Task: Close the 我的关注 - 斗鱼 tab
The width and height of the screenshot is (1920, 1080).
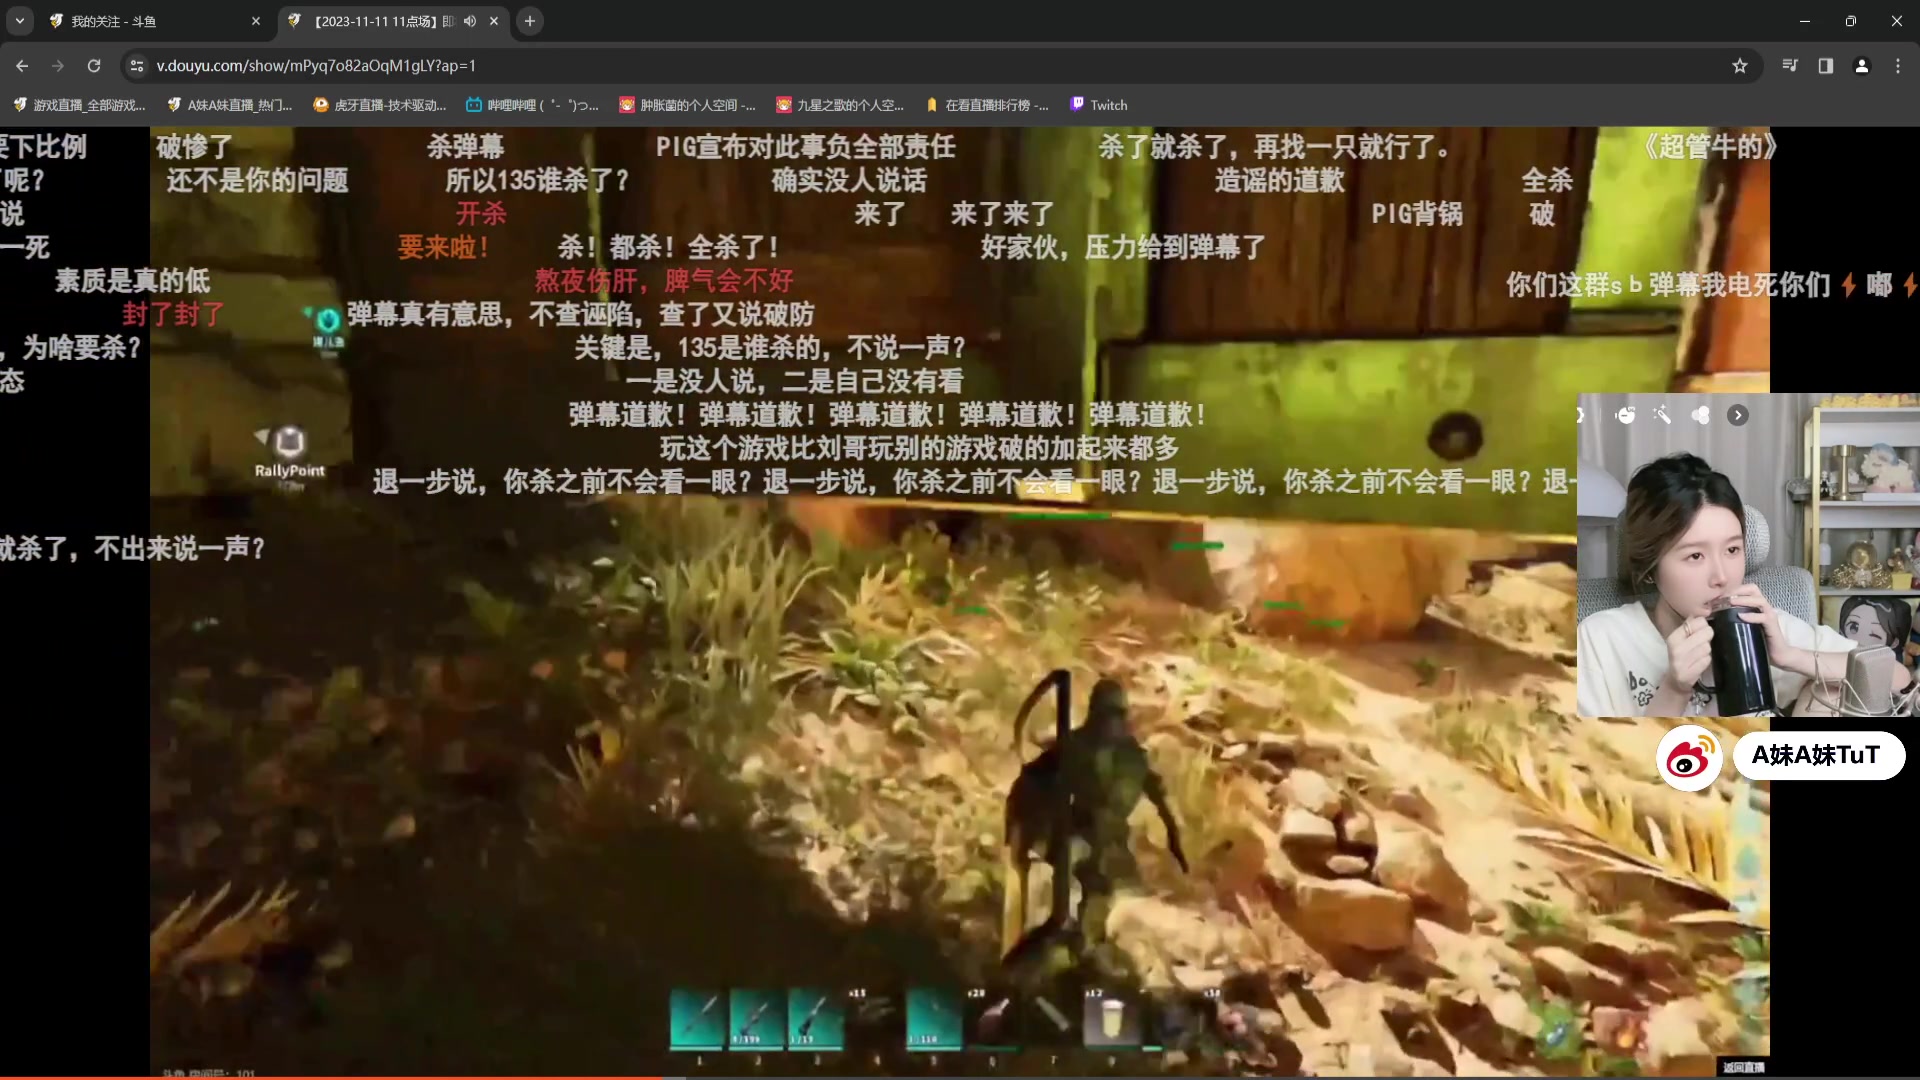Action: [255, 21]
